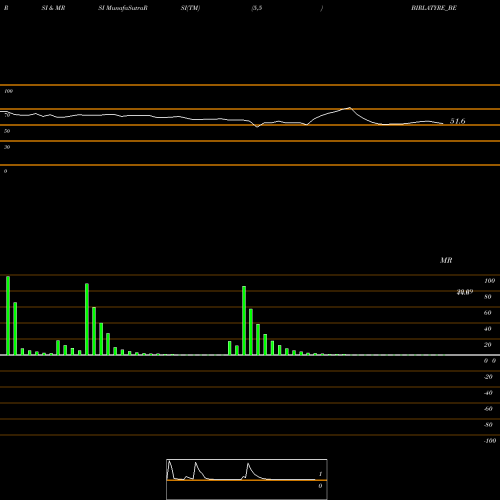The height and width of the screenshot is (500, 500).
Task: Select the -60 label on the MR axis
Action: click(488, 409)
